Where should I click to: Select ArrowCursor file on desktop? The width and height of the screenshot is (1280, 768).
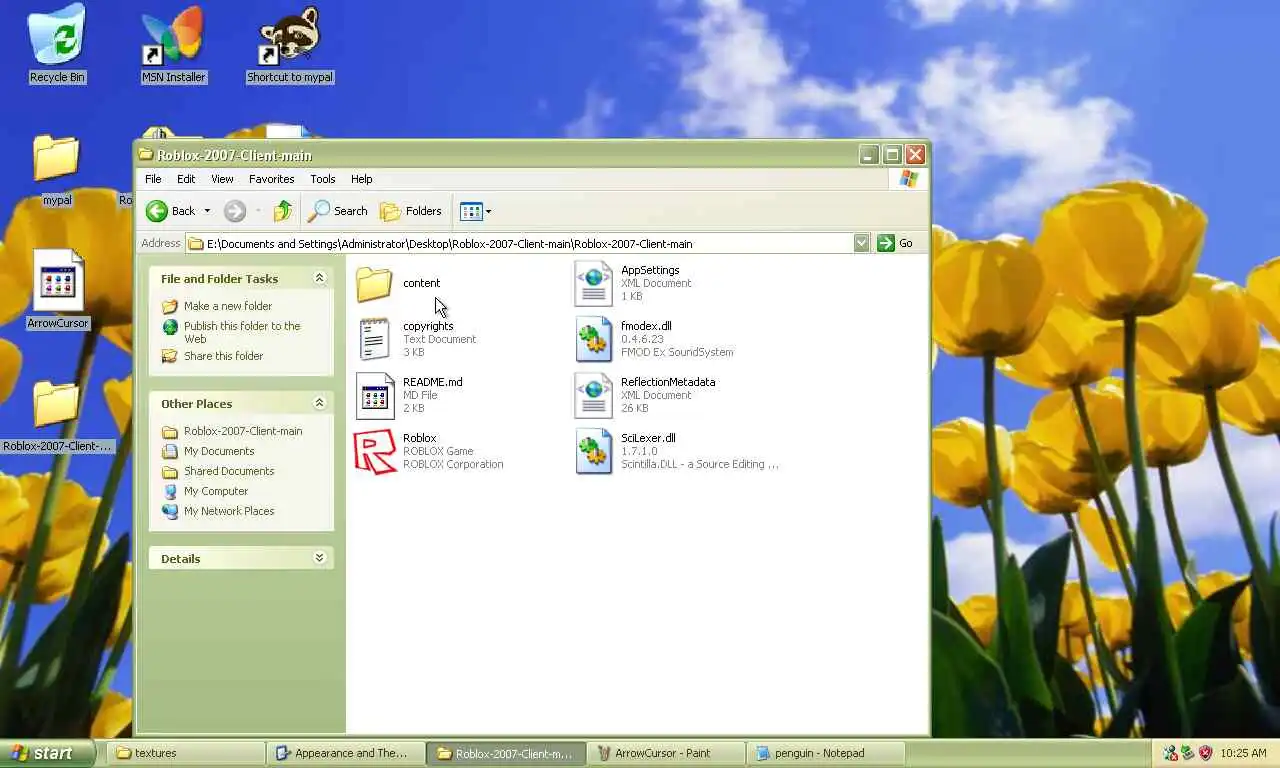point(57,288)
